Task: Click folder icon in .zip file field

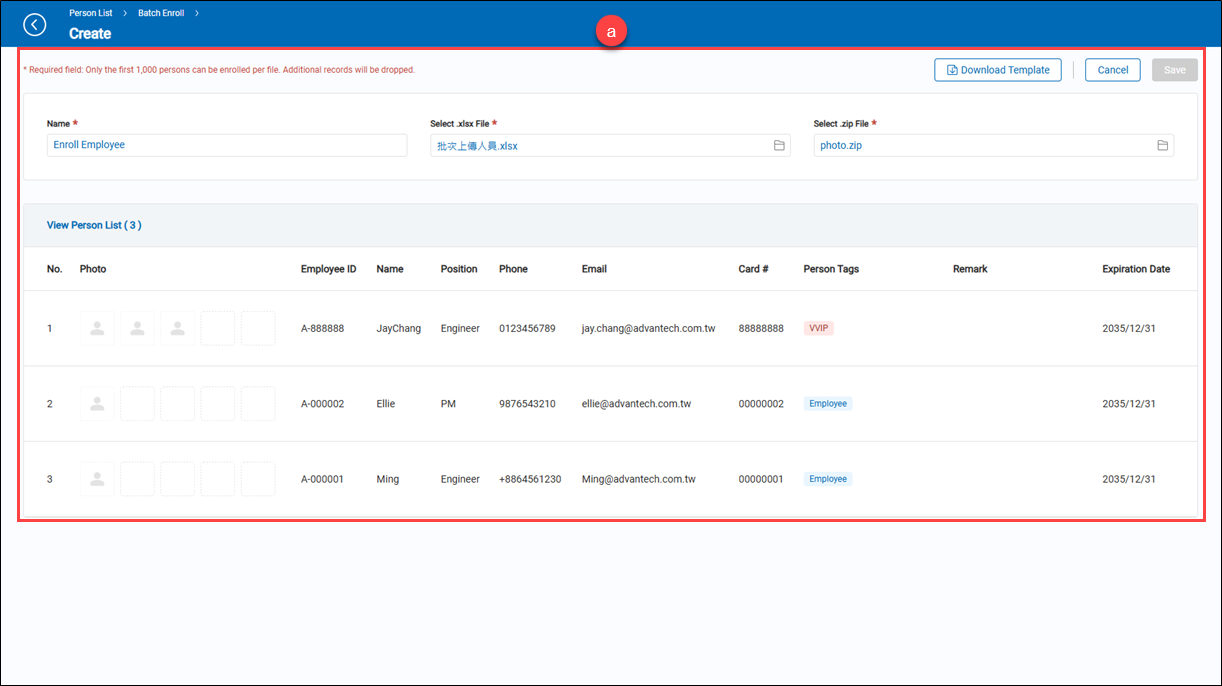Action: coord(1162,146)
